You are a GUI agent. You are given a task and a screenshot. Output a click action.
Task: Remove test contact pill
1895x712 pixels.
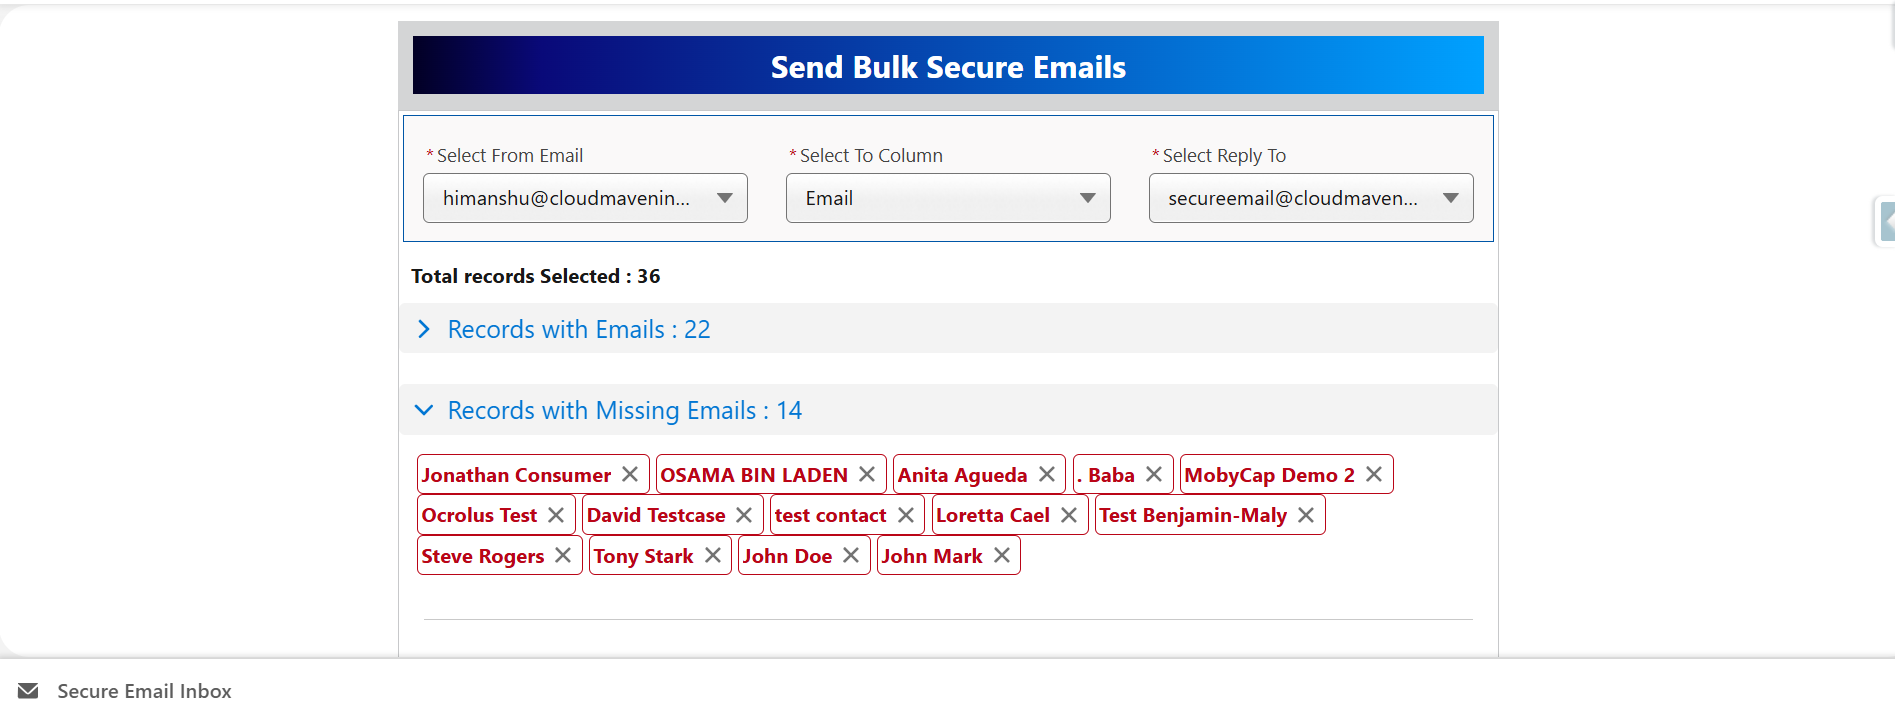pyautogui.click(x=906, y=515)
